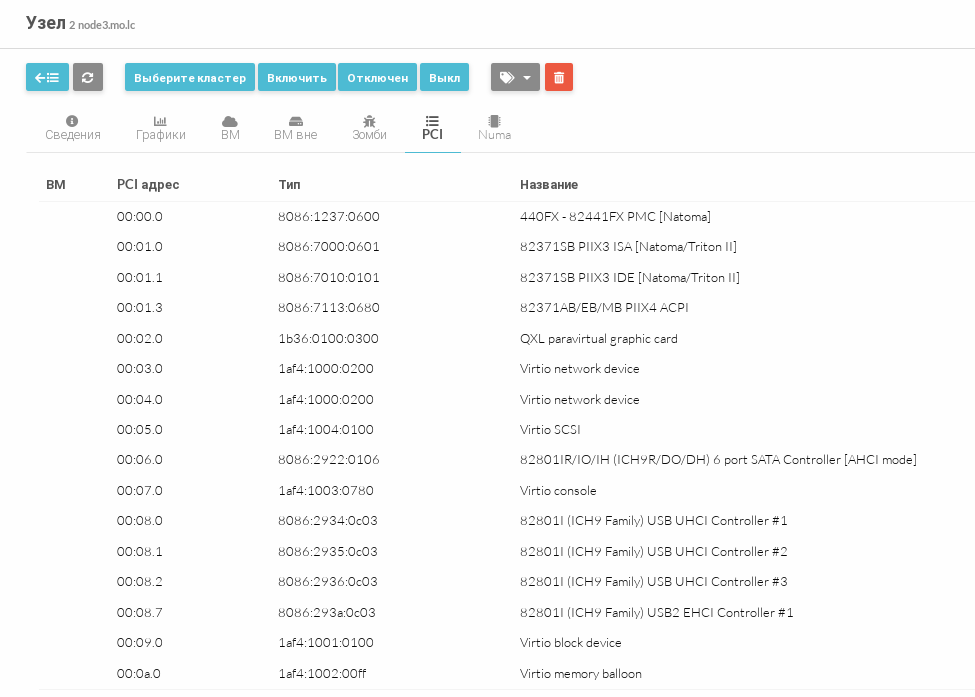Open the 'ВМ' cloud tab
975x697 pixels.
pyautogui.click(x=230, y=128)
